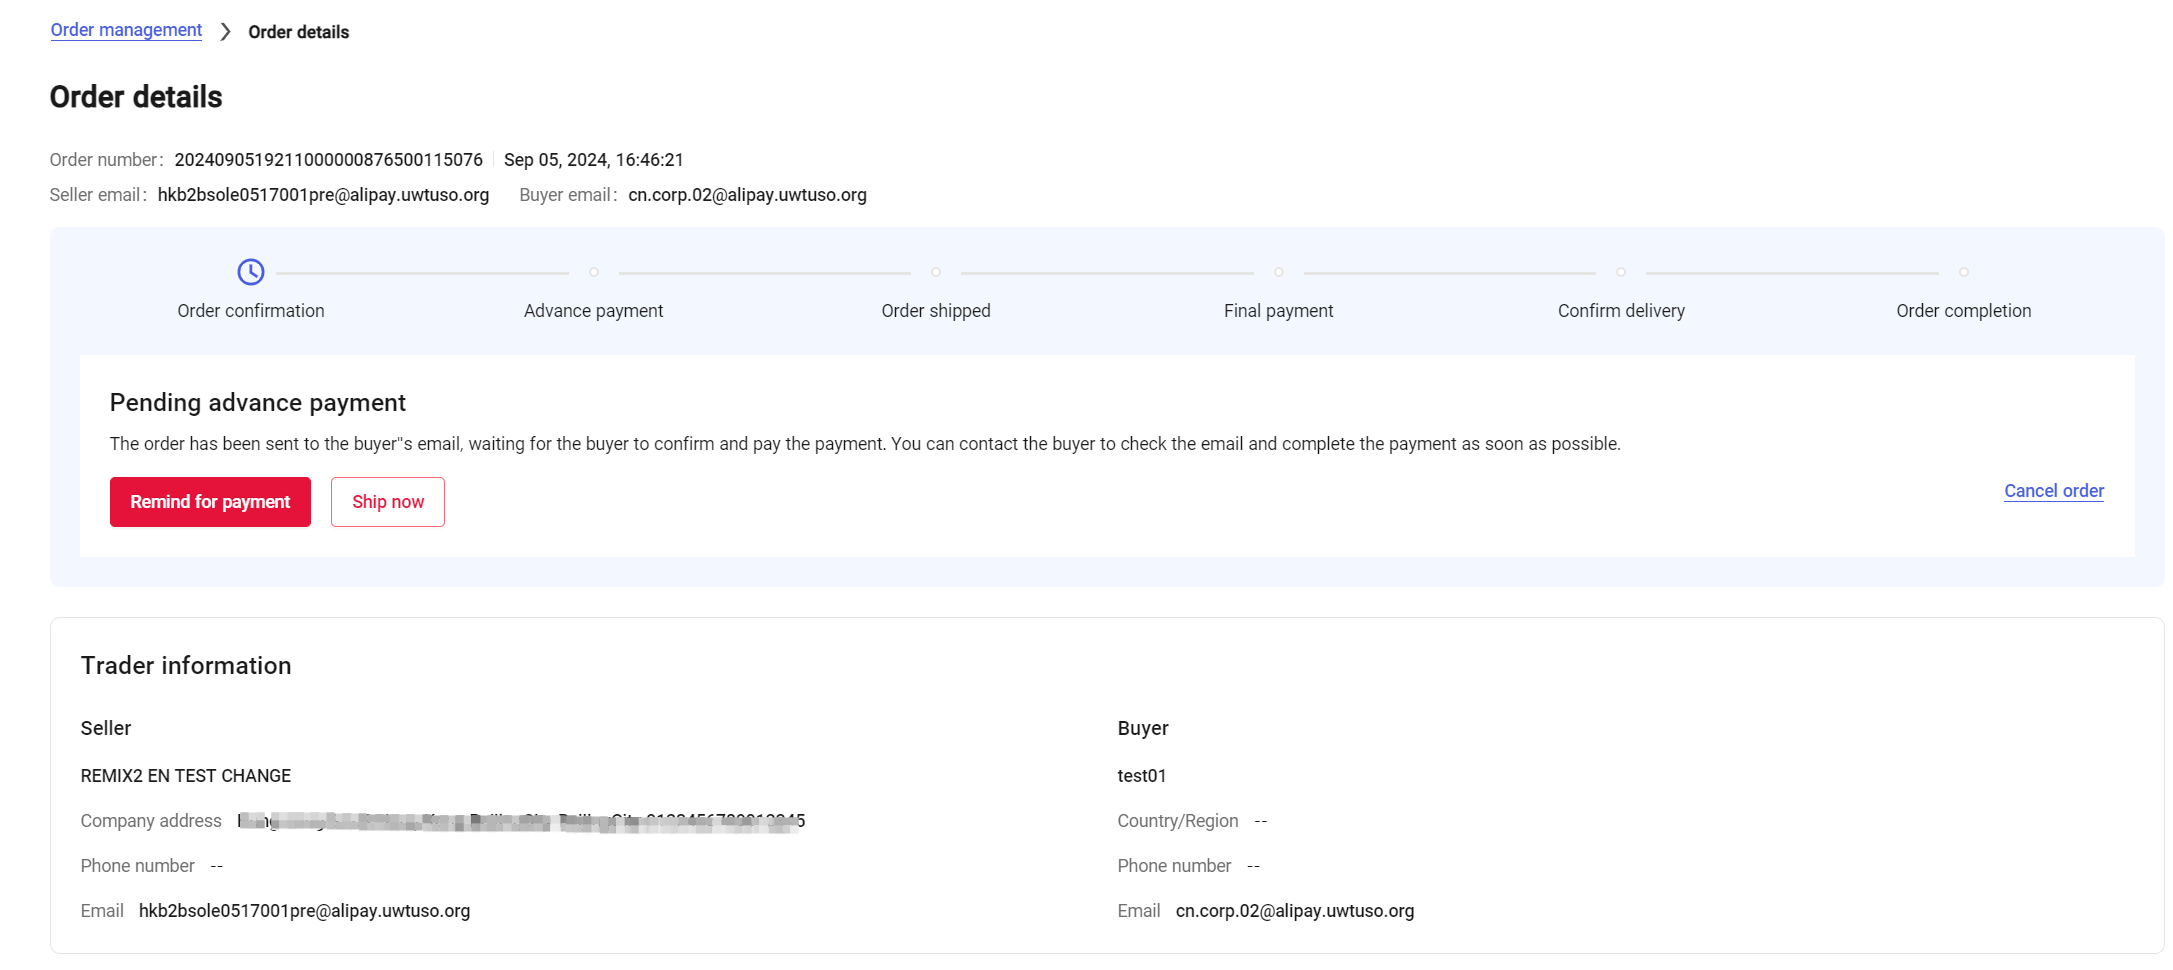Click the blurred company address text
The width and height of the screenshot is (2173, 970).
(520, 821)
